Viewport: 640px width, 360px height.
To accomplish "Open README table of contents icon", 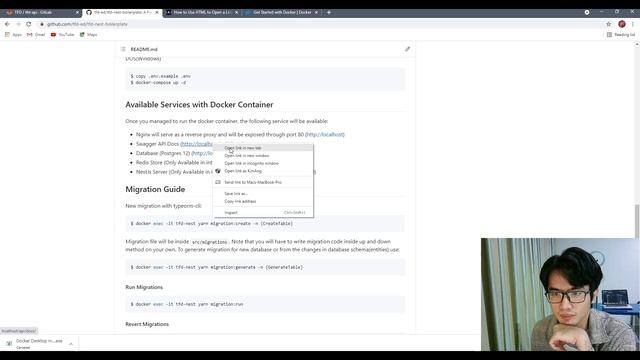I will click(x=123, y=49).
